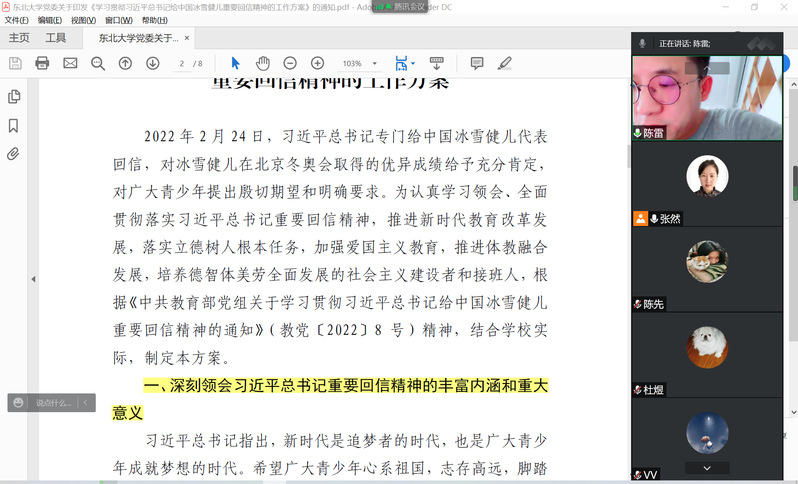Expand the participant list with the down chevron
This screenshot has width=798, height=484.
708,467
